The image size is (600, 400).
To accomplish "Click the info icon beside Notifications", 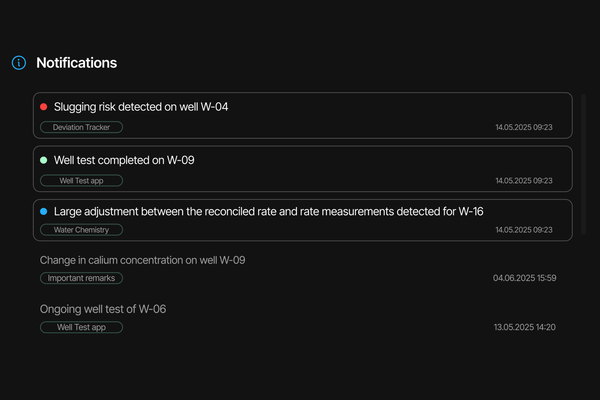I will [18, 63].
